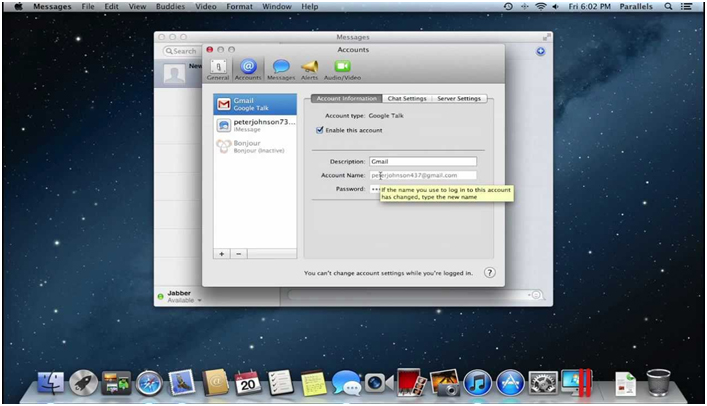Select the contact avatar in conversation list
The width and height of the screenshot is (707, 406).
(174, 74)
